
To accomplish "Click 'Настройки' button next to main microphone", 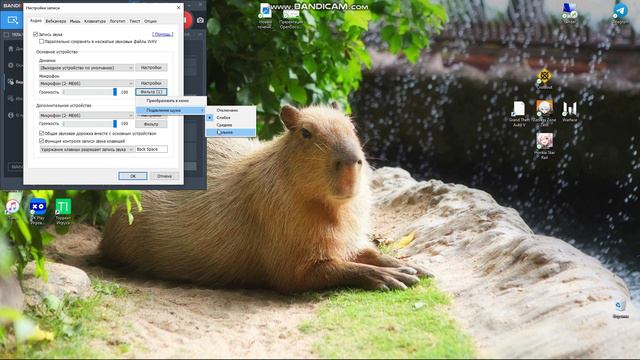I will tap(151, 83).
